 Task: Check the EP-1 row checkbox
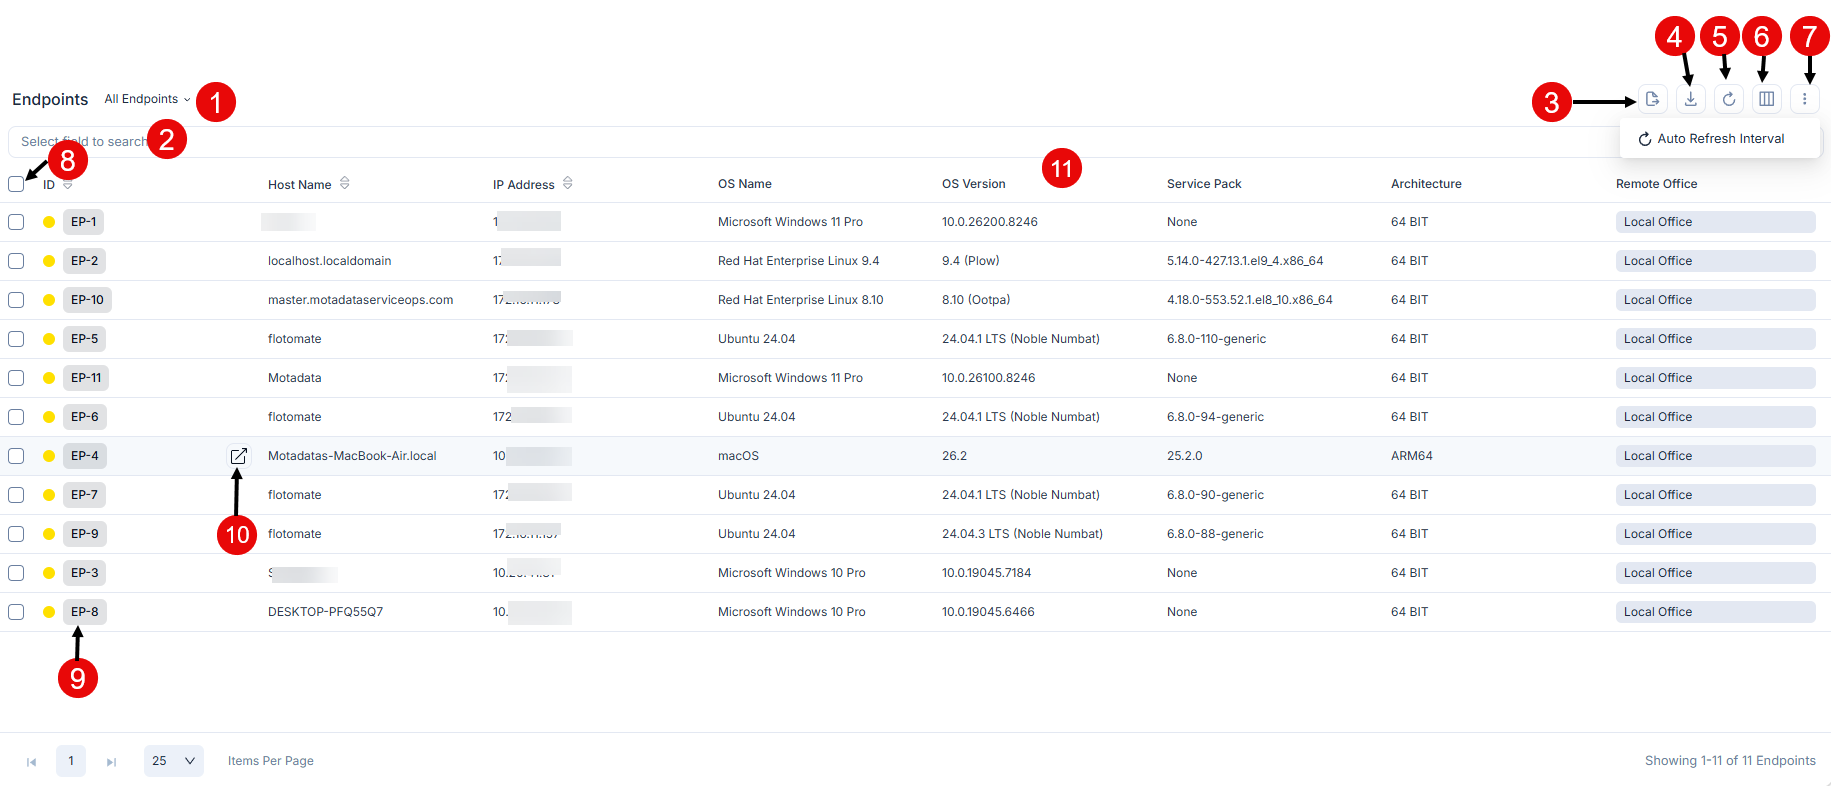pos(16,222)
